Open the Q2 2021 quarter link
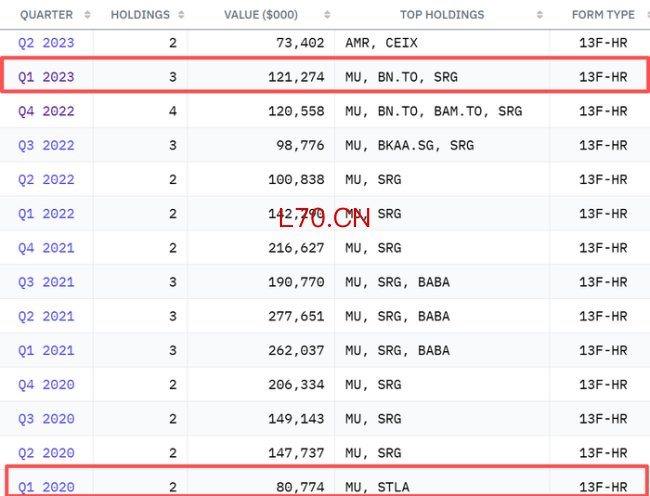 coord(46,316)
